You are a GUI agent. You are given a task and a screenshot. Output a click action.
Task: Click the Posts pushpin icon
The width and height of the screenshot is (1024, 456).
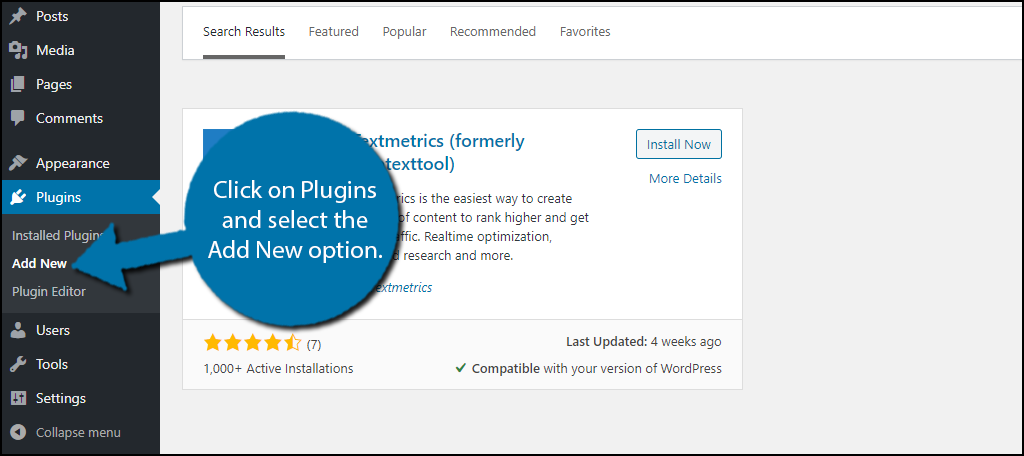pyautogui.click(x=18, y=16)
